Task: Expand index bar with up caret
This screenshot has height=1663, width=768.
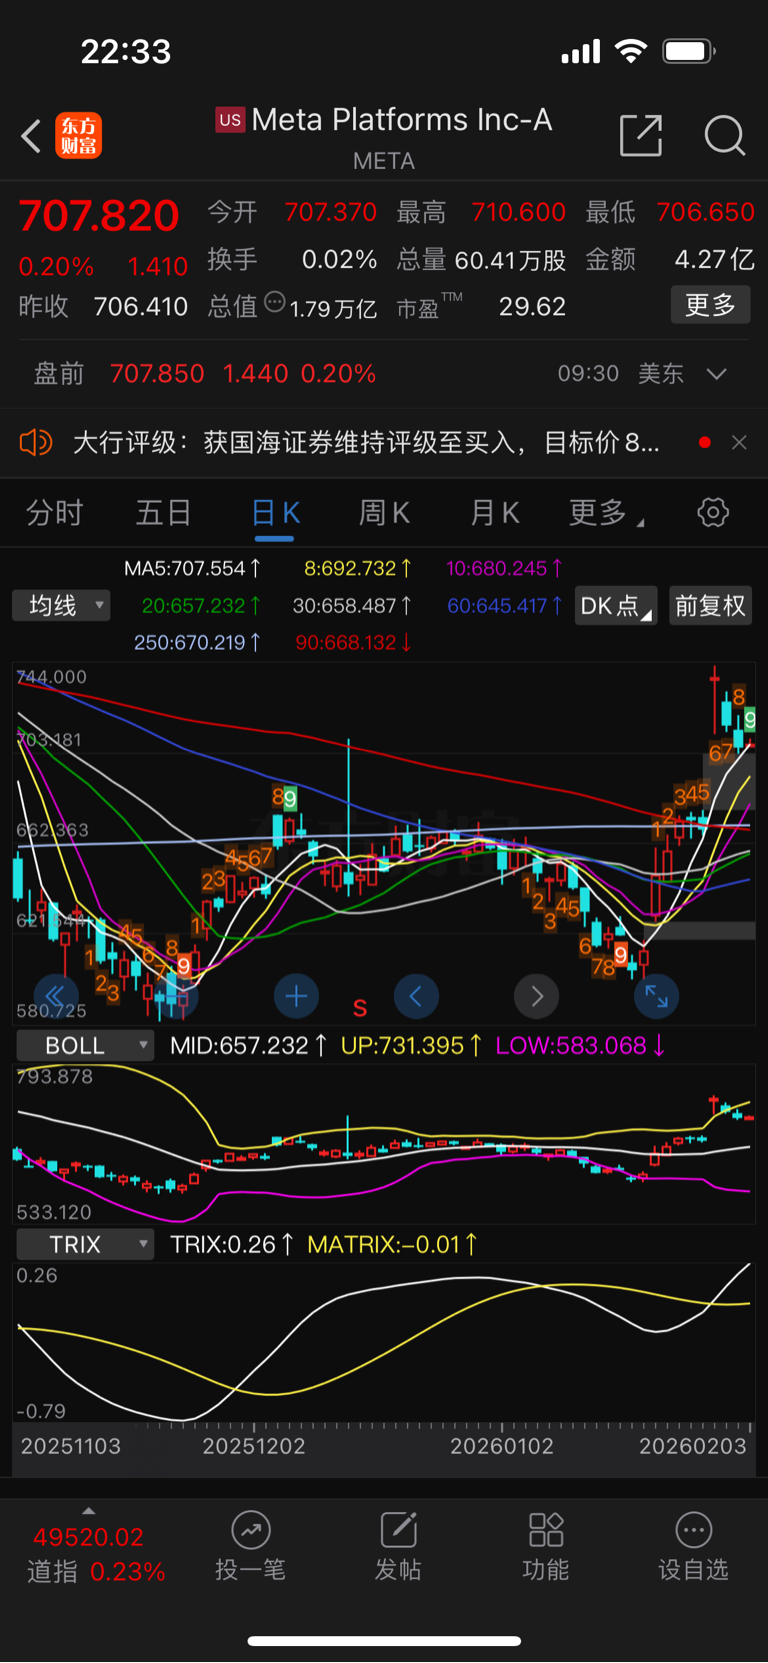Action: (88, 1510)
